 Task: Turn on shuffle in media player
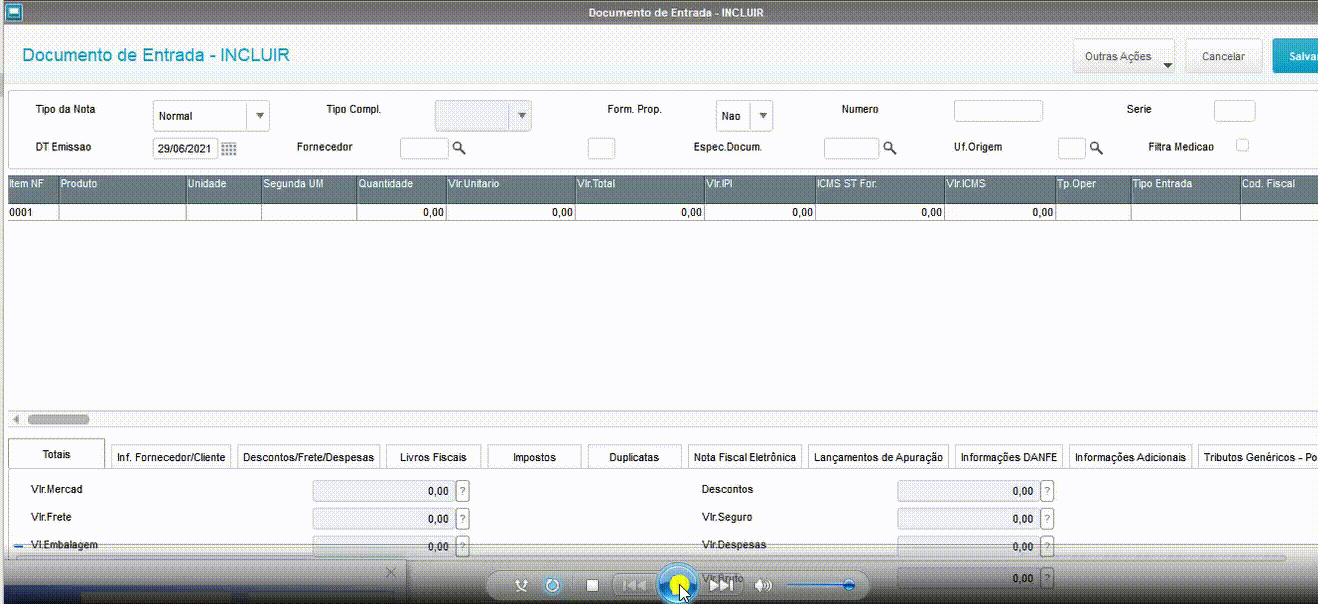tap(521, 585)
